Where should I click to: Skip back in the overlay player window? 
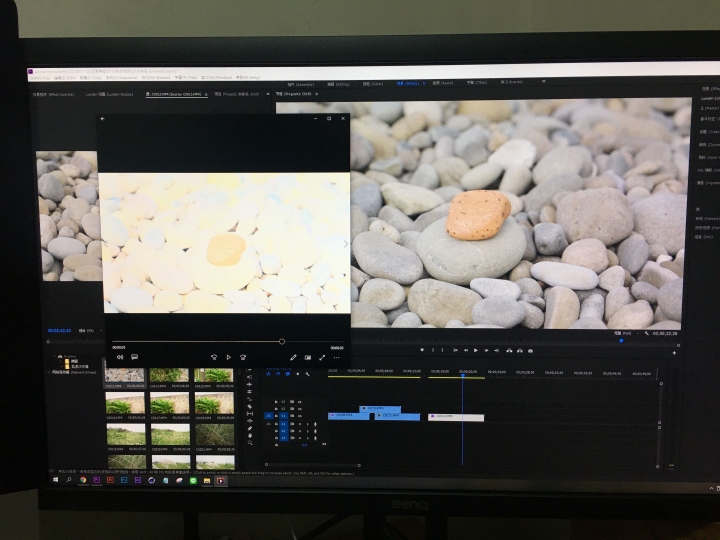click(214, 357)
